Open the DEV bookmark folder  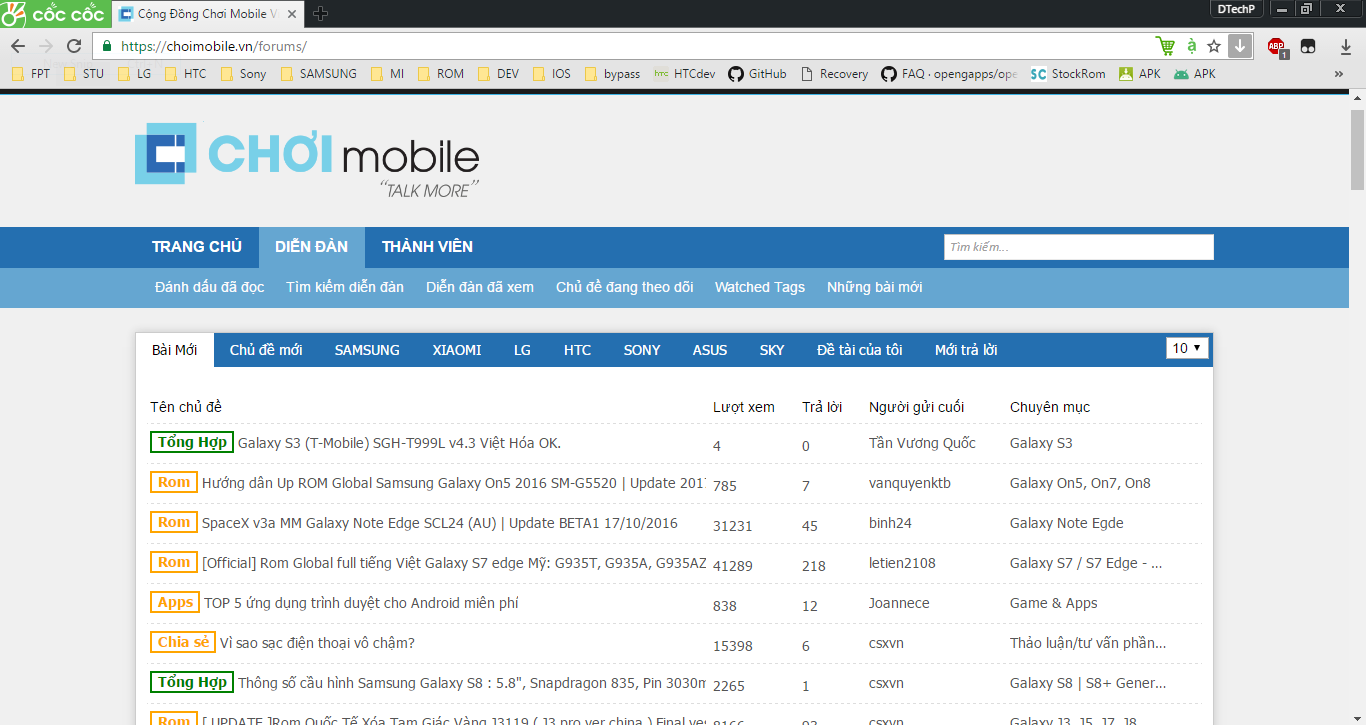pyautogui.click(x=498, y=74)
